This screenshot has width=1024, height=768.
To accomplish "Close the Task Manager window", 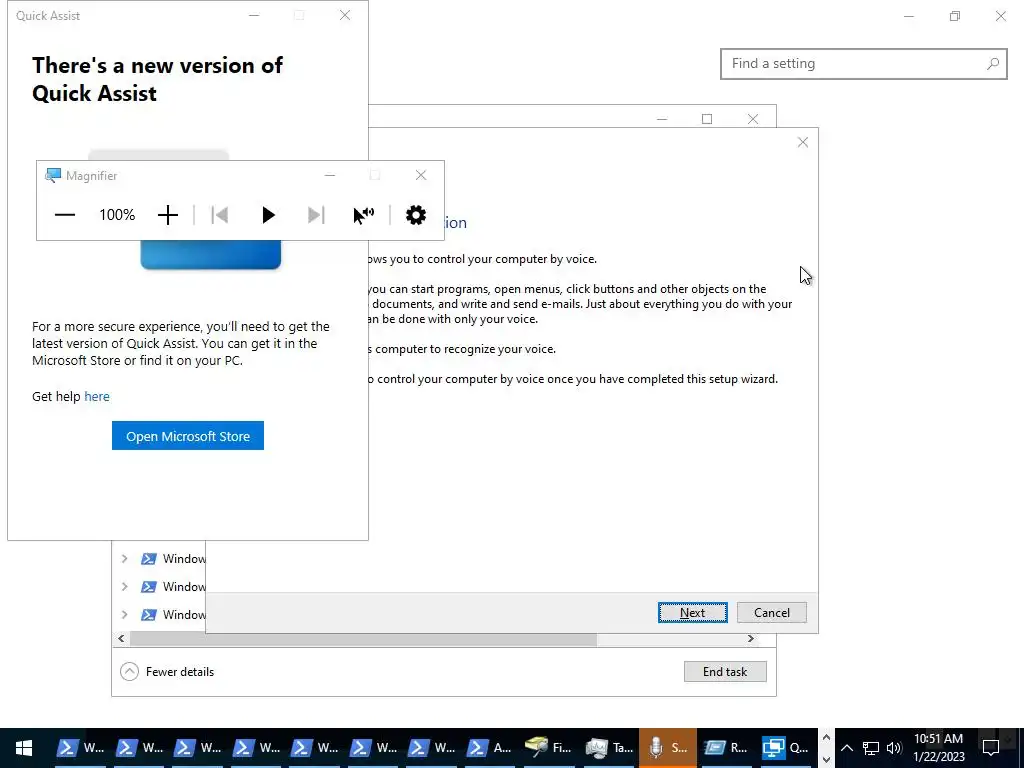I will (753, 119).
